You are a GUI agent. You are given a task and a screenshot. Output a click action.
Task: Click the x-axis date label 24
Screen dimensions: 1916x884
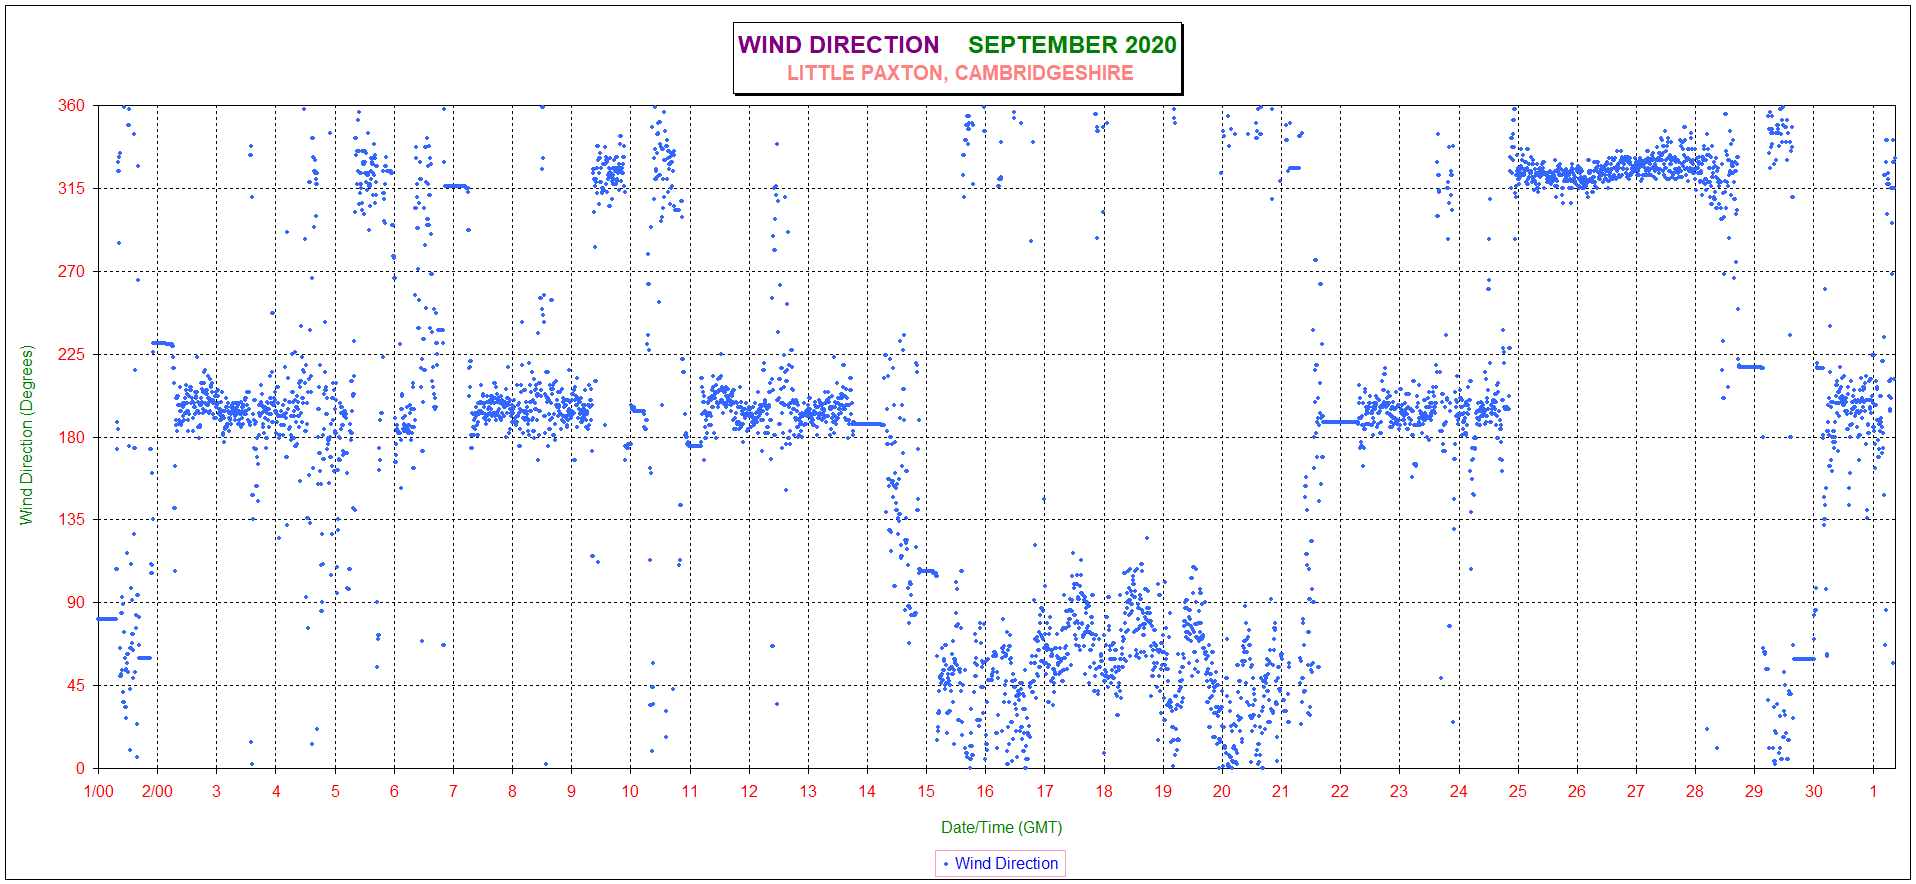(x=1459, y=791)
